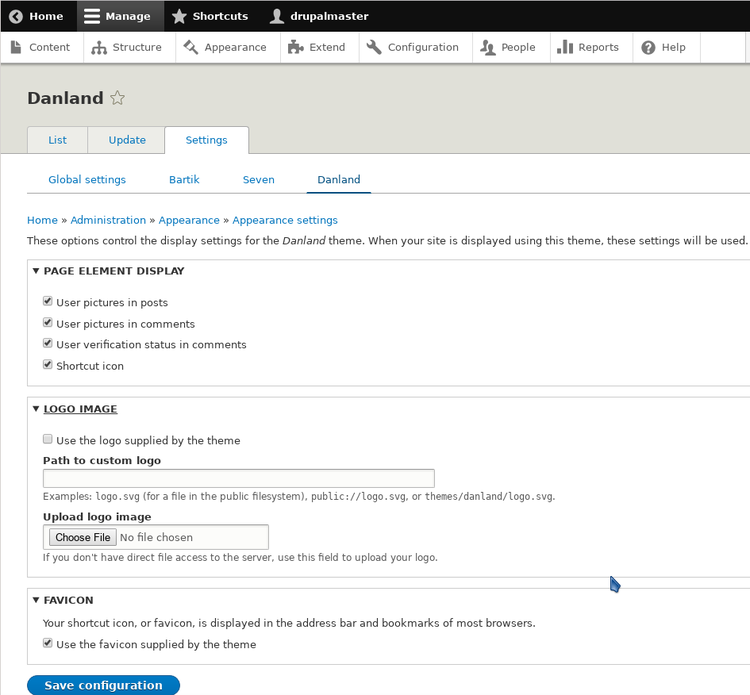Open the Content menu item

pyautogui.click(x=42, y=47)
